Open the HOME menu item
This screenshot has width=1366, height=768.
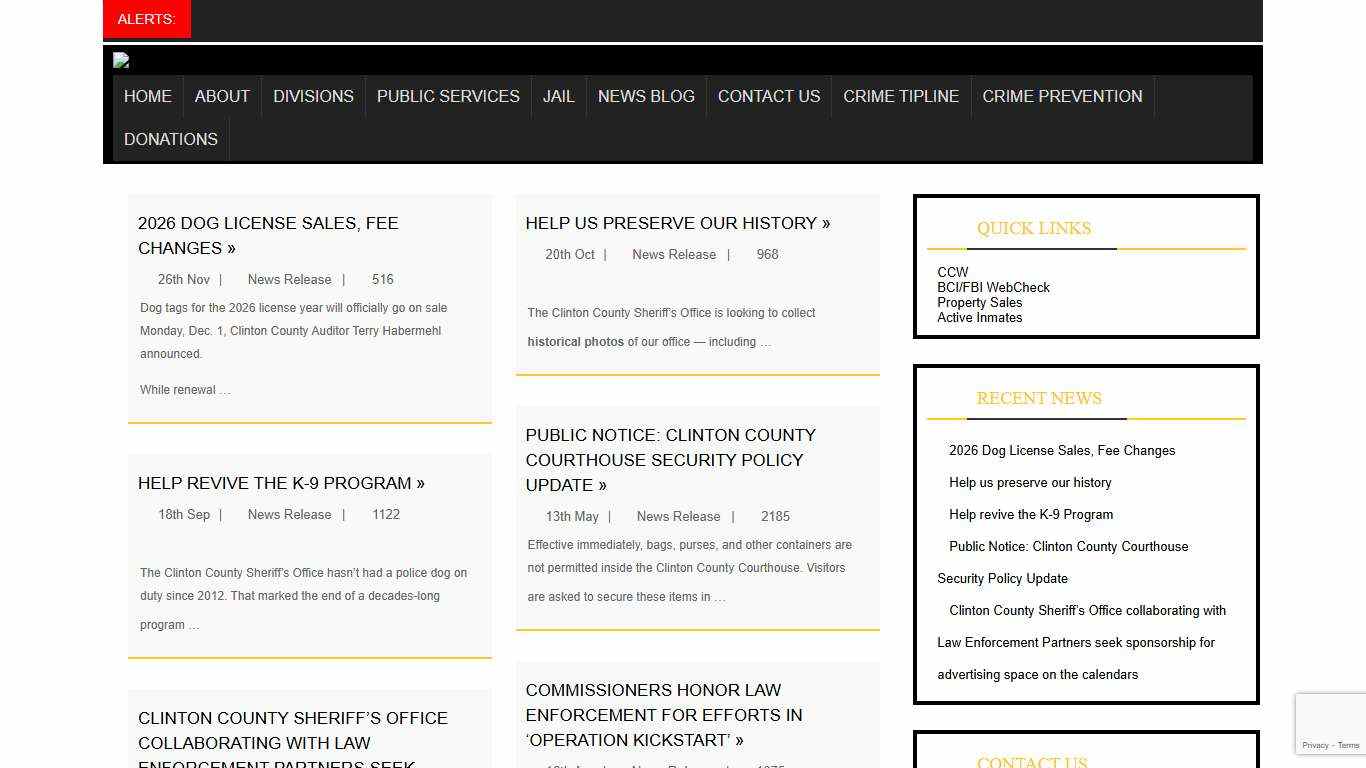click(x=147, y=96)
